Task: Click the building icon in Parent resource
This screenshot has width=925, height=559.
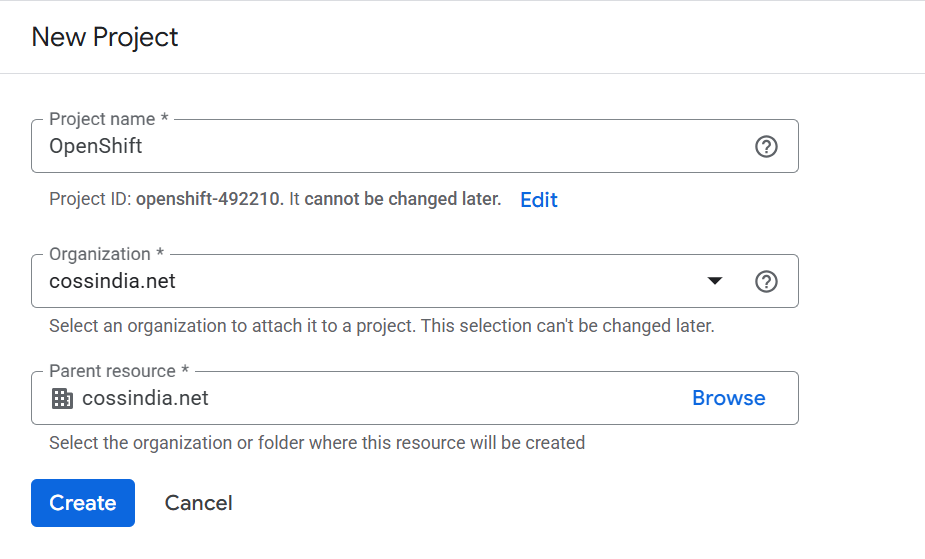Action: 62,399
